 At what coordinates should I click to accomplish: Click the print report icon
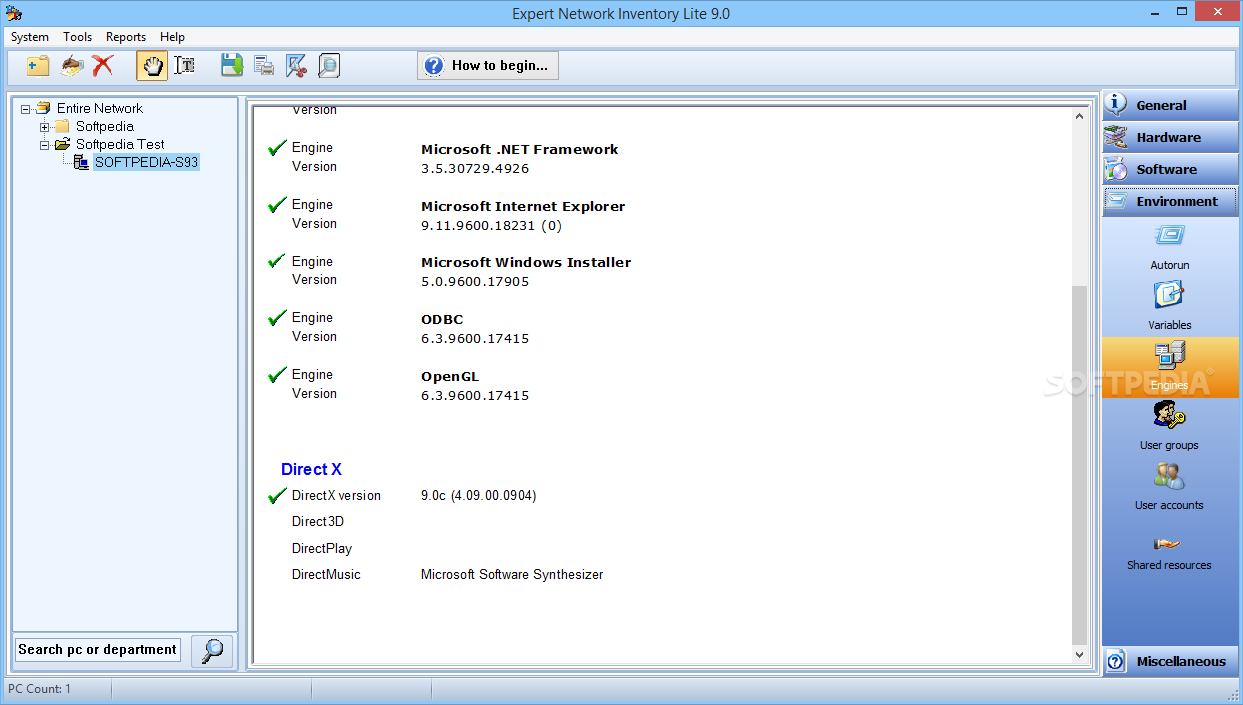click(x=264, y=66)
